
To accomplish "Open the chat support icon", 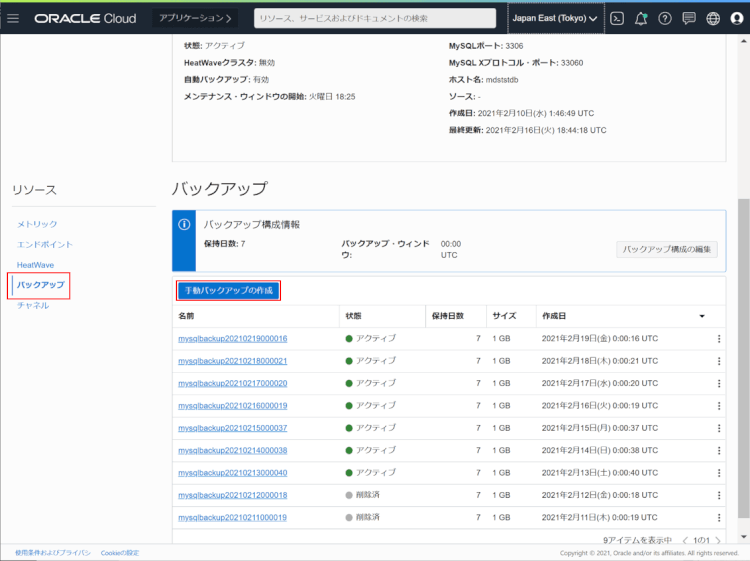I will coord(689,18).
